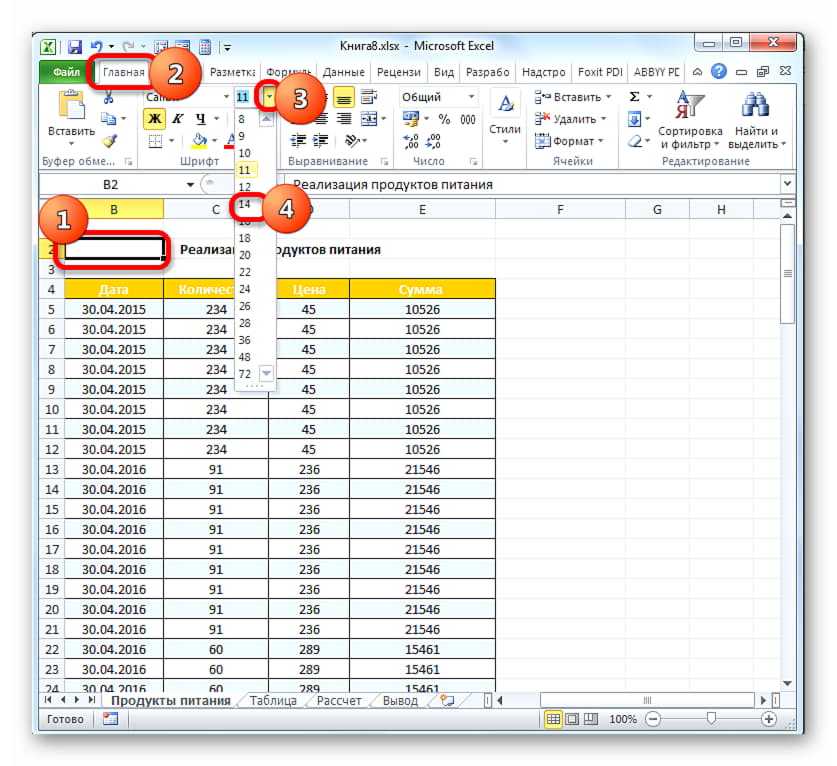
Task: Click the Italic (К) formatting icon
Action: coord(176,119)
